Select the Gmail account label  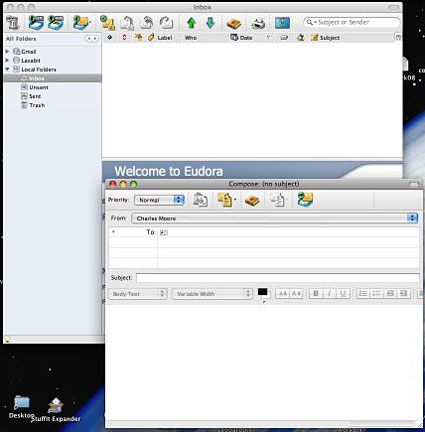29,51
